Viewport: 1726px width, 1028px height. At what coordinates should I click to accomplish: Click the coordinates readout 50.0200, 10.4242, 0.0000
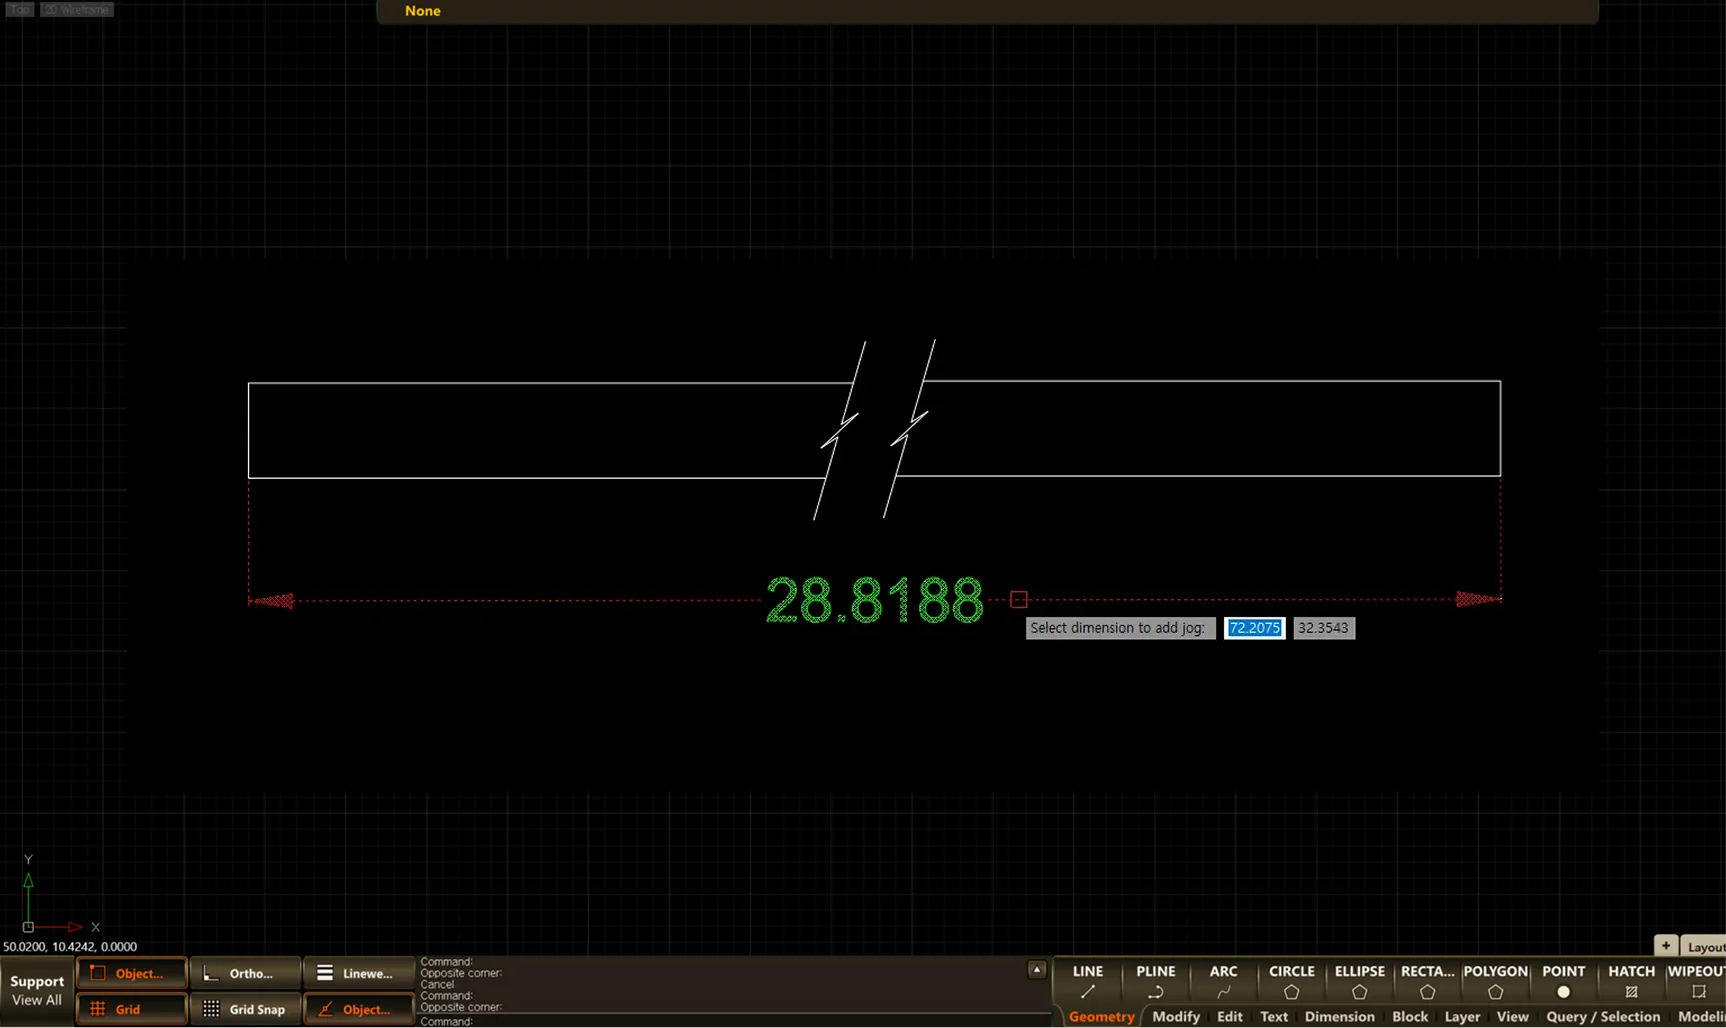point(70,946)
